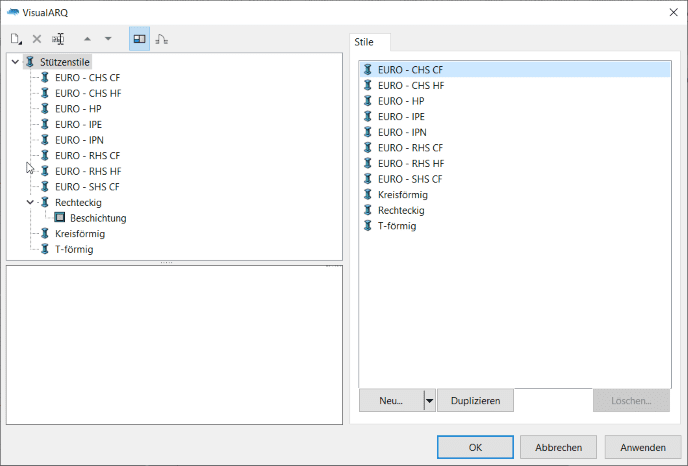Click the empty preview pane

click(x=174, y=345)
